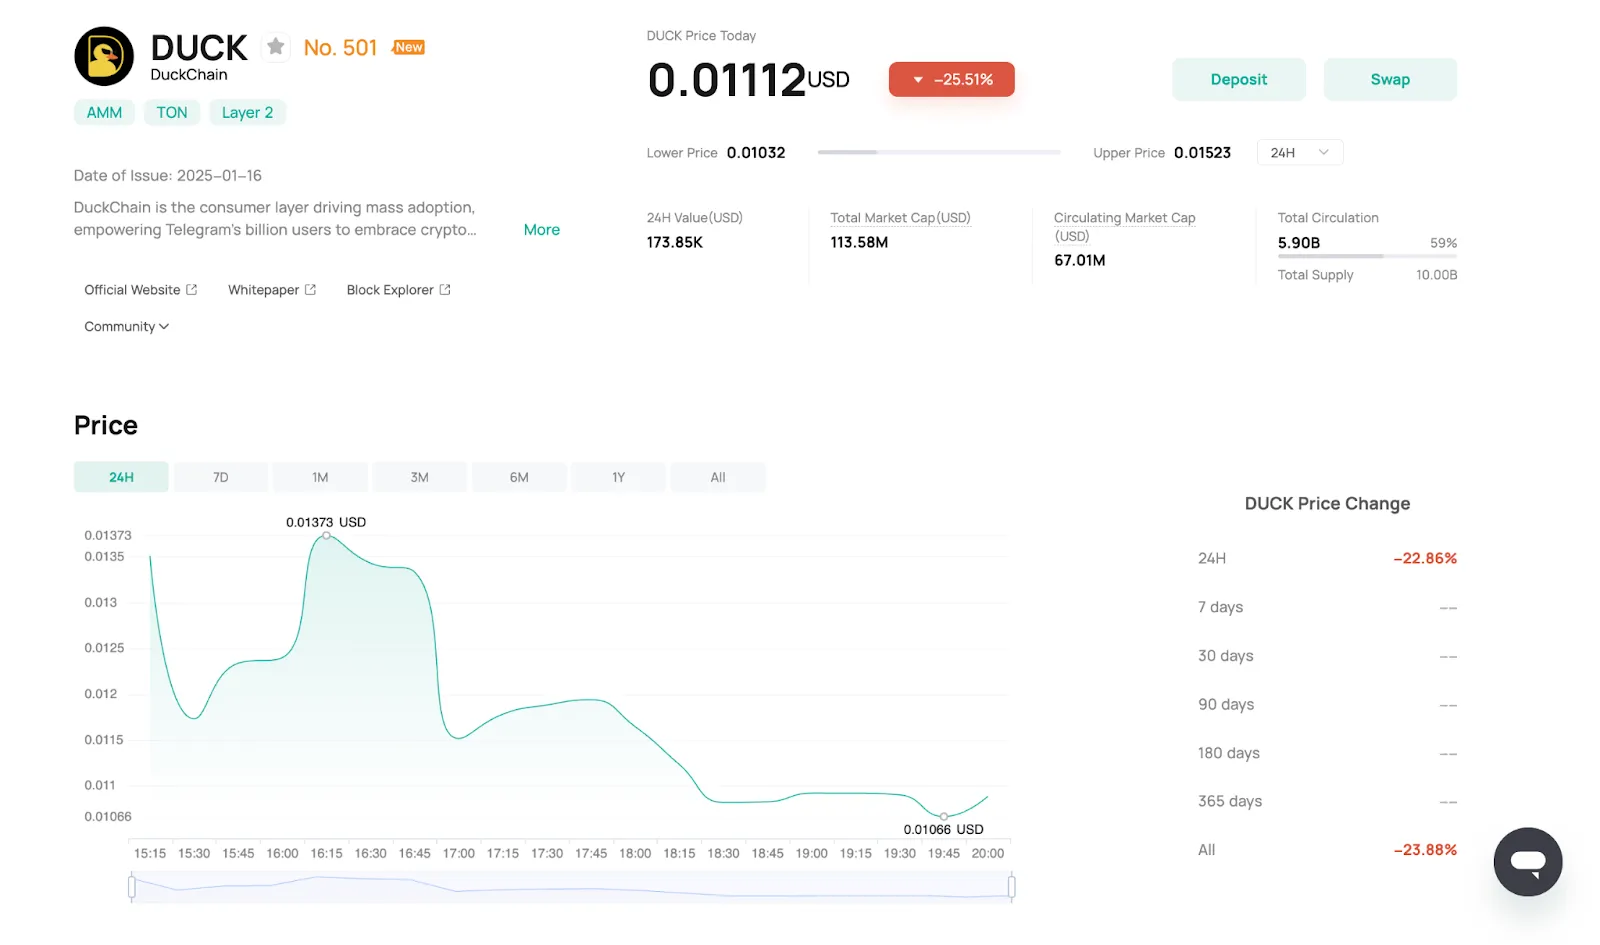The width and height of the screenshot is (1600, 945).
Task: Open the 24H price range dropdown
Action: click(1300, 153)
